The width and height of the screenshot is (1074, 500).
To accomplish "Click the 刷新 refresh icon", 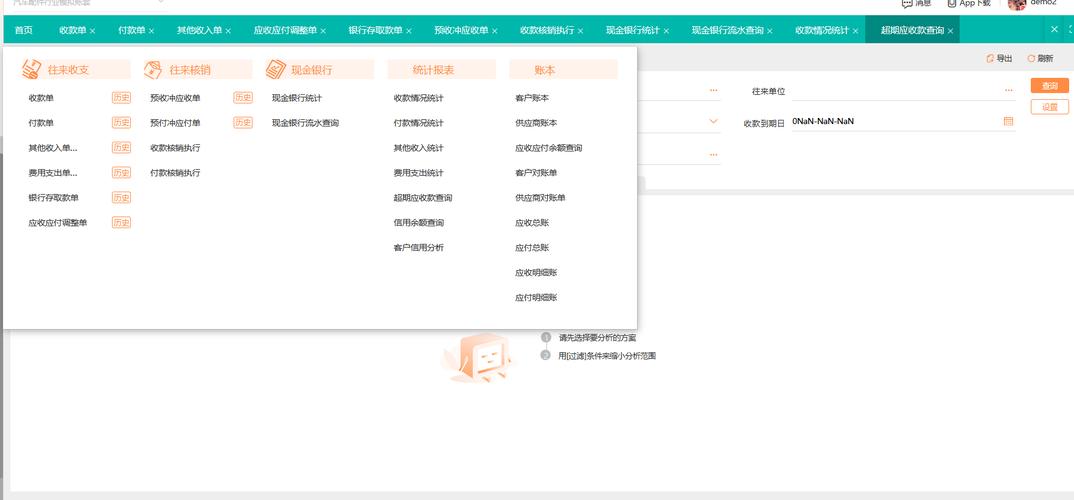I will 1031,59.
